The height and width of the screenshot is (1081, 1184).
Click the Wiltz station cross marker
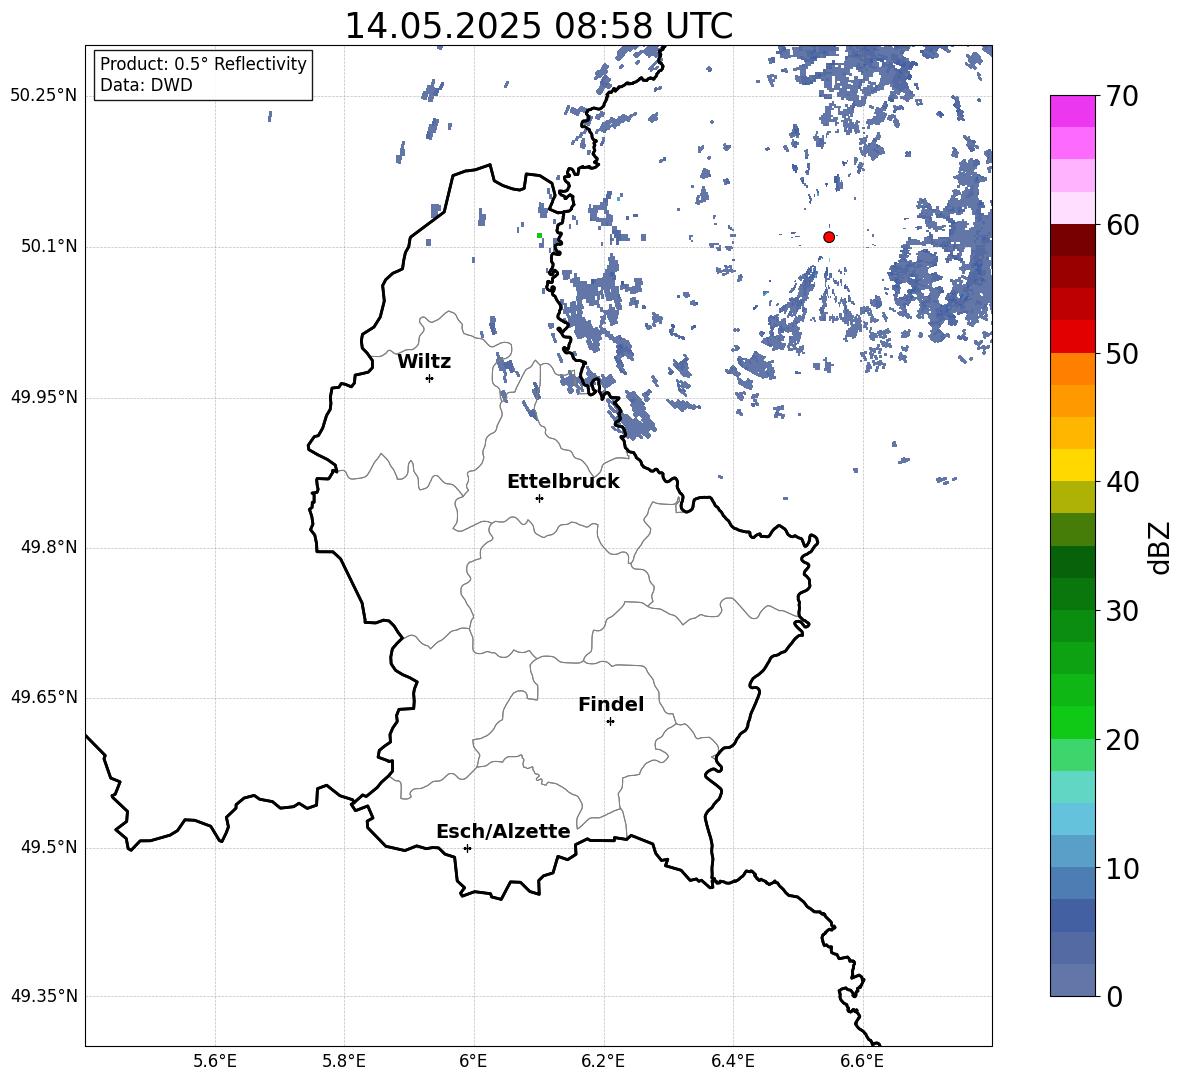tap(430, 378)
